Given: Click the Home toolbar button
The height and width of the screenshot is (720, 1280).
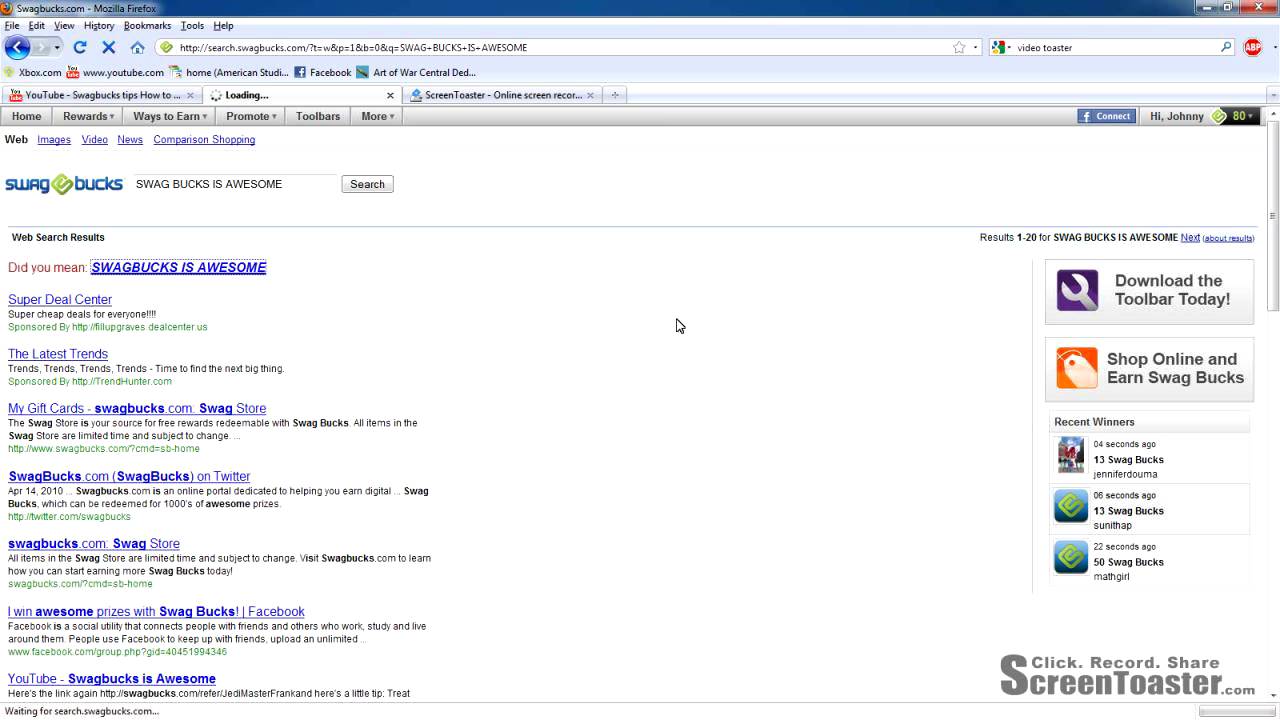Looking at the screenshot, I should pos(27,116).
